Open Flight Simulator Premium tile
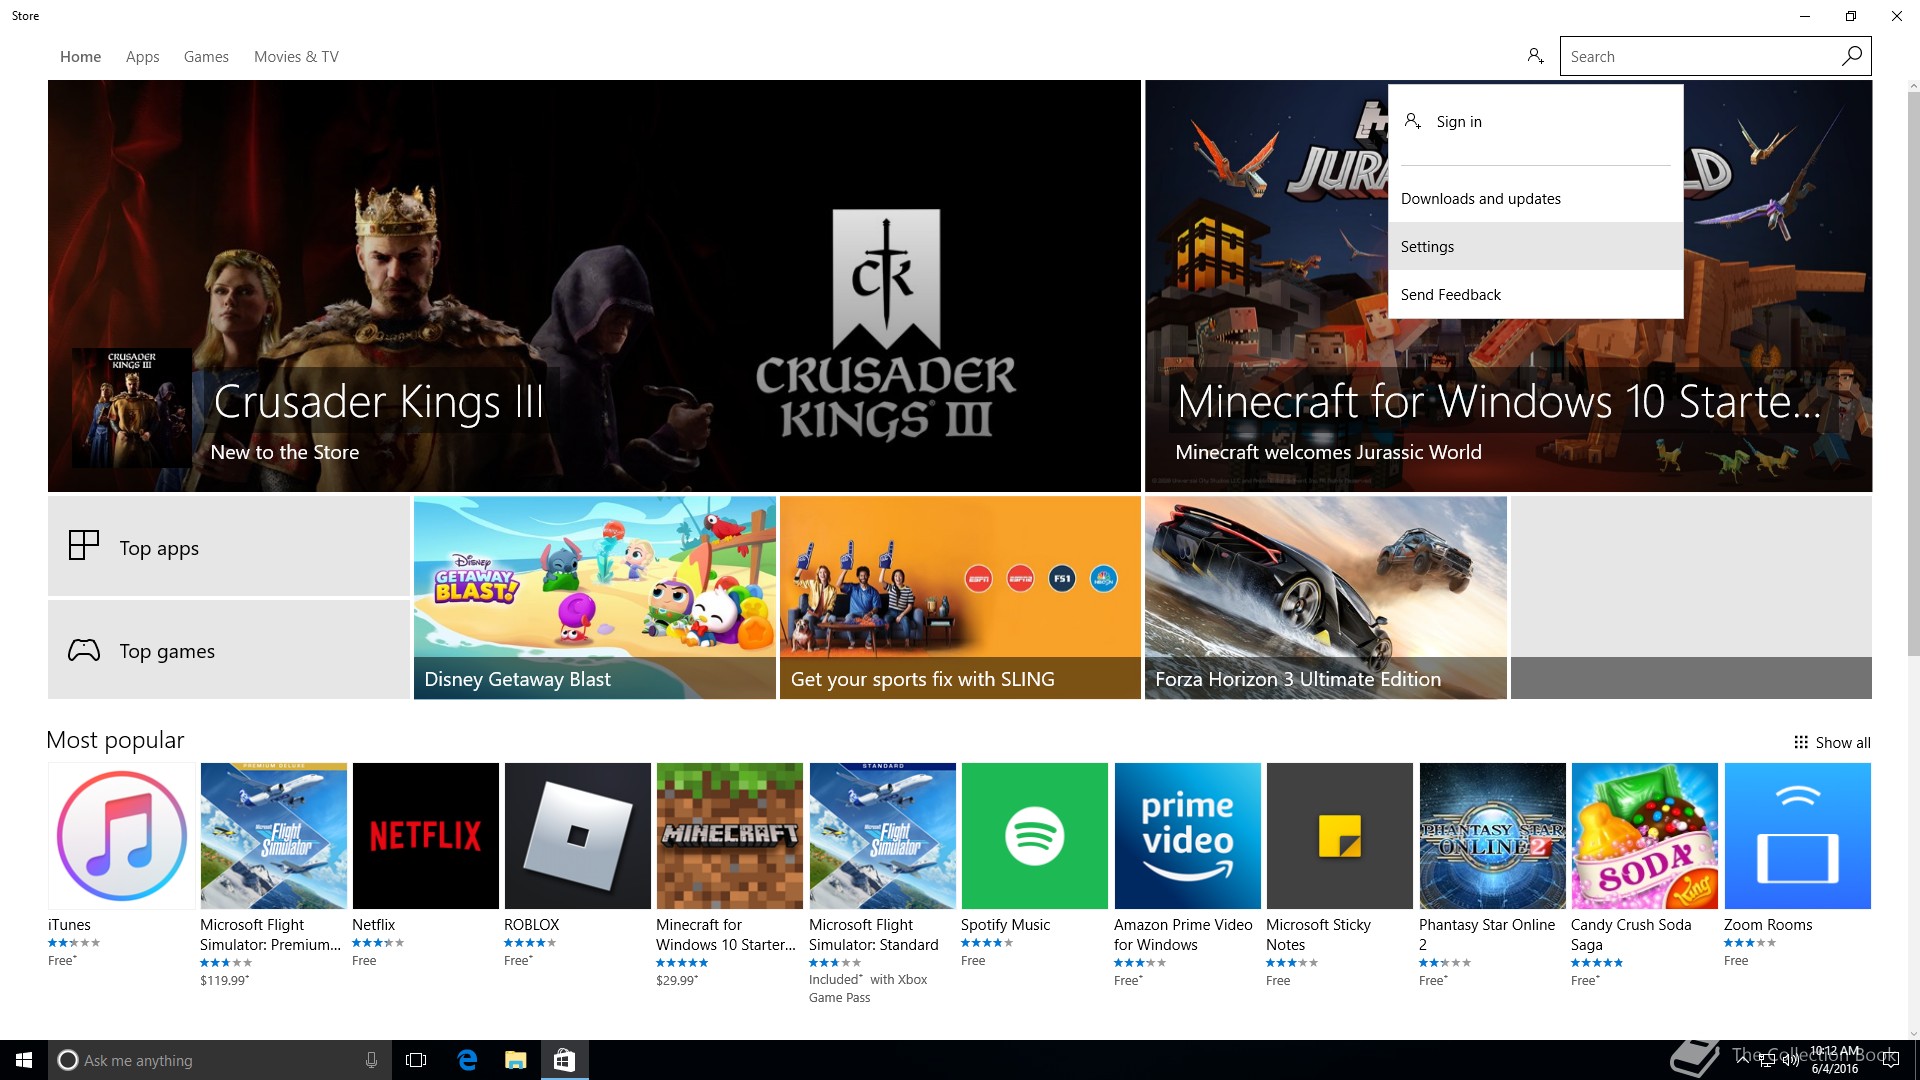This screenshot has width=1920, height=1080. click(x=273, y=836)
